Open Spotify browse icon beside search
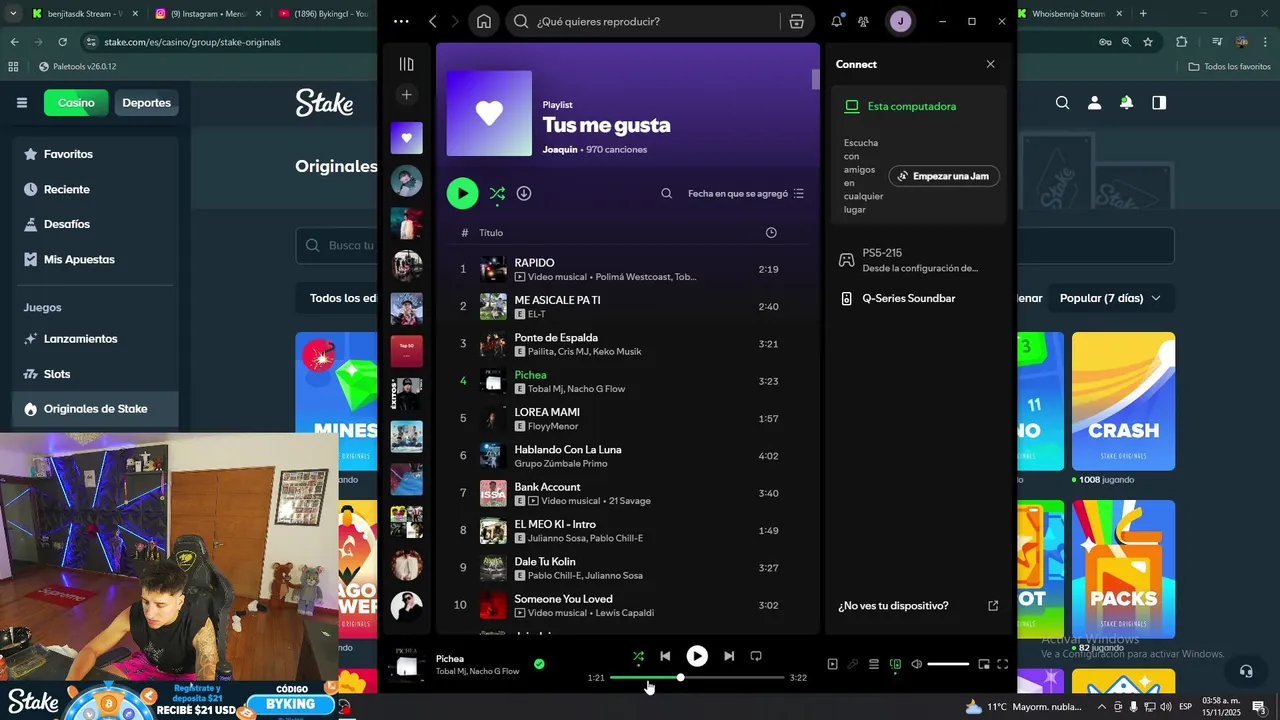1280x720 pixels. coord(796,21)
